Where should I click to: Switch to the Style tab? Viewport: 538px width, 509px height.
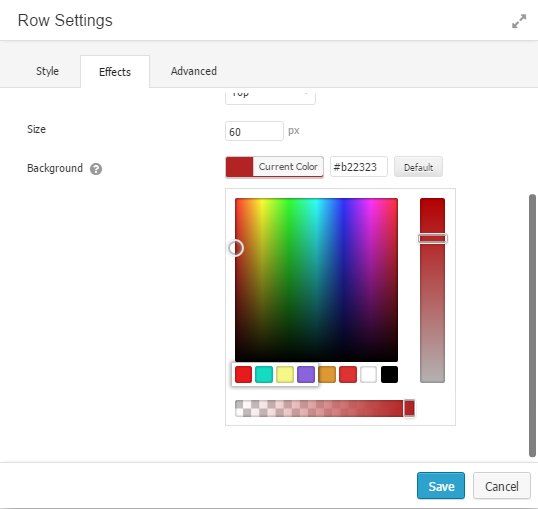point(47,71)
